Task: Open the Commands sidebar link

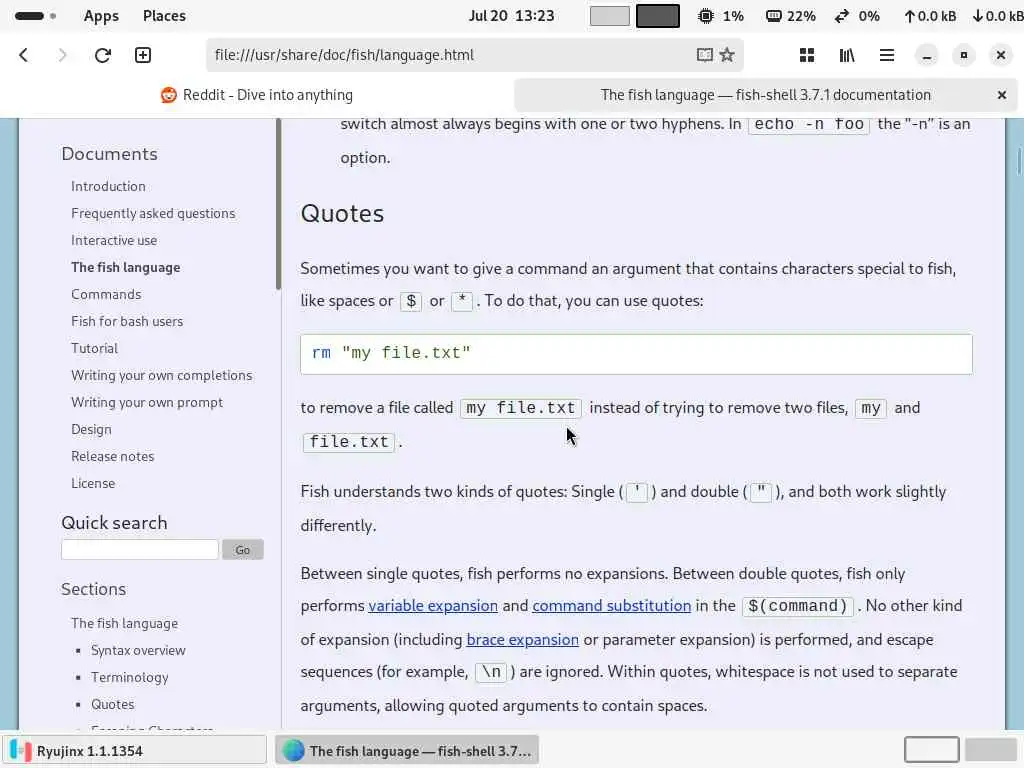Action: (x=106, y=295)
